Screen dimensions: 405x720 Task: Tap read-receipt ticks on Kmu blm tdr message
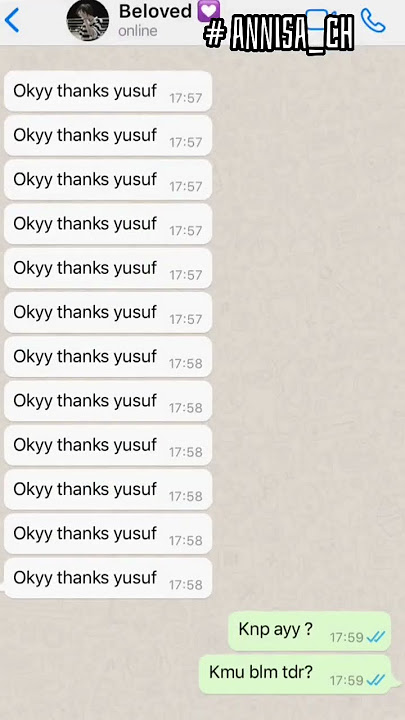[376, 680]
